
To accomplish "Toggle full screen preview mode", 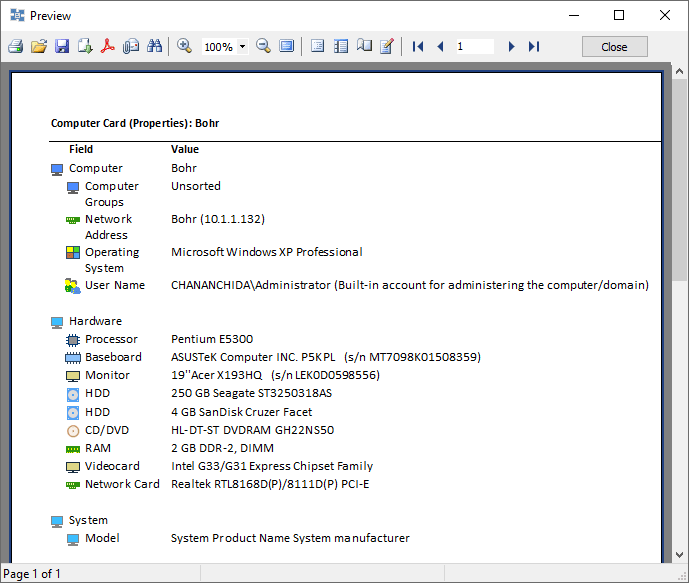I will point(286,46).
